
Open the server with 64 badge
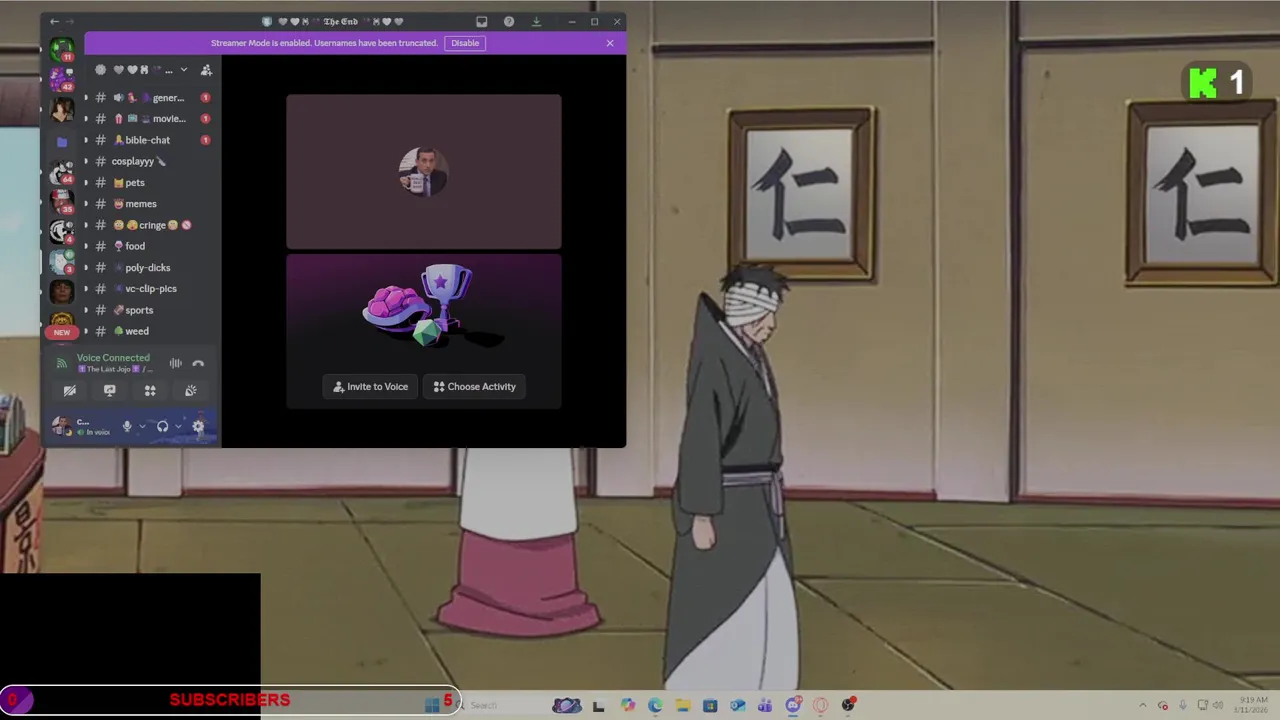[x=62, y=172]
